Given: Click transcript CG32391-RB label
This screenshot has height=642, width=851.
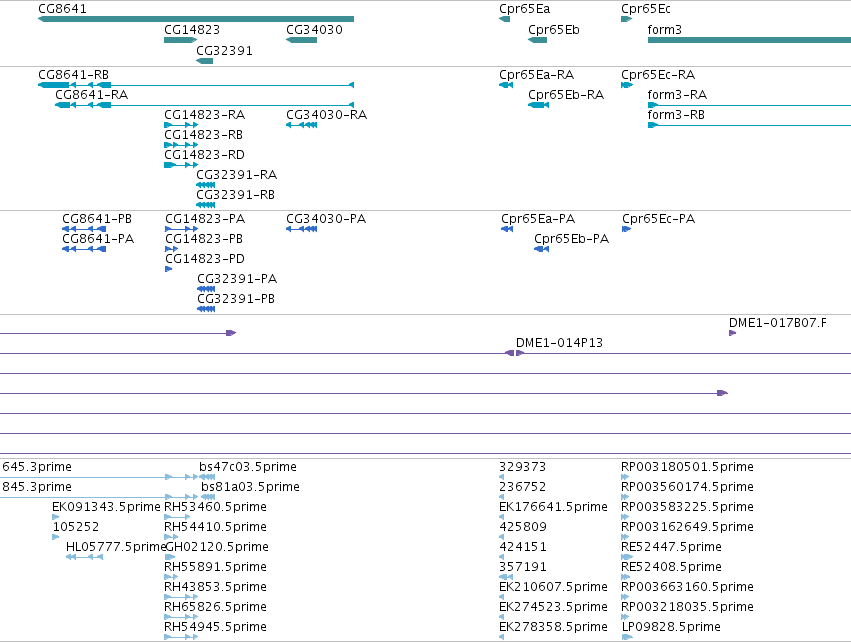Looking at the screenshot, I should pos(236,195).
